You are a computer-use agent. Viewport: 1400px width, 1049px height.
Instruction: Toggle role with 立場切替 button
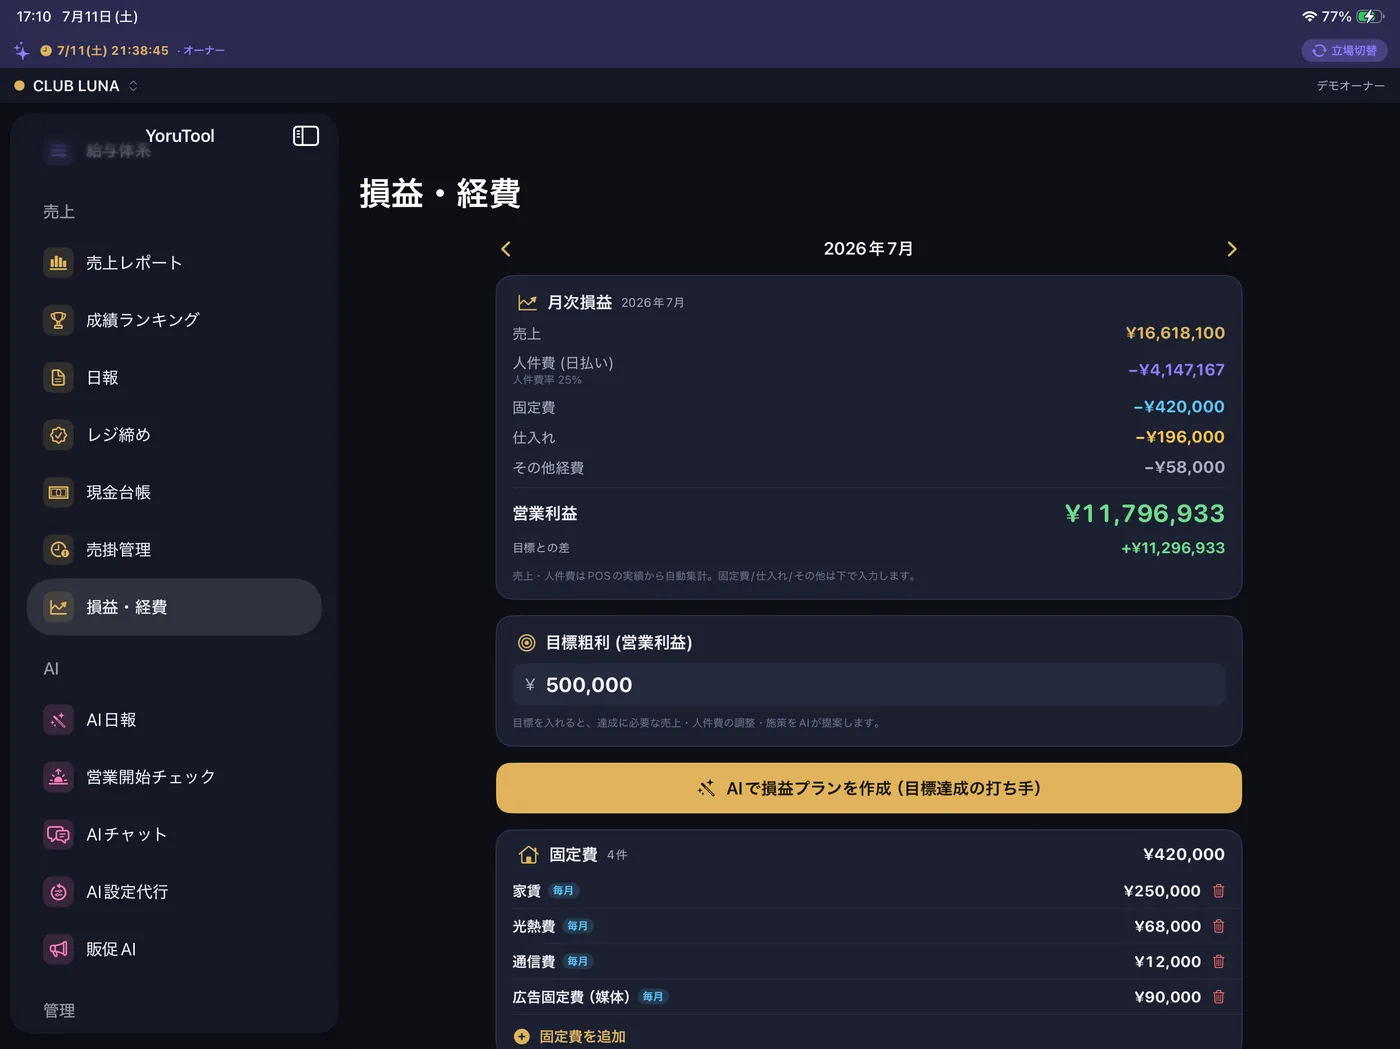(x=1344, y=50)
